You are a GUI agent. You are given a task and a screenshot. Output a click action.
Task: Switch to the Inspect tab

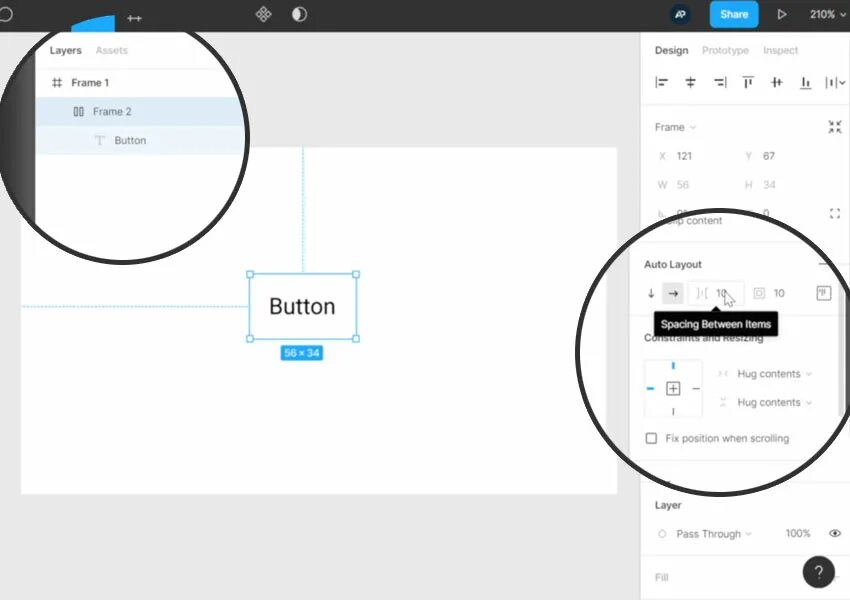pos(780,50)
